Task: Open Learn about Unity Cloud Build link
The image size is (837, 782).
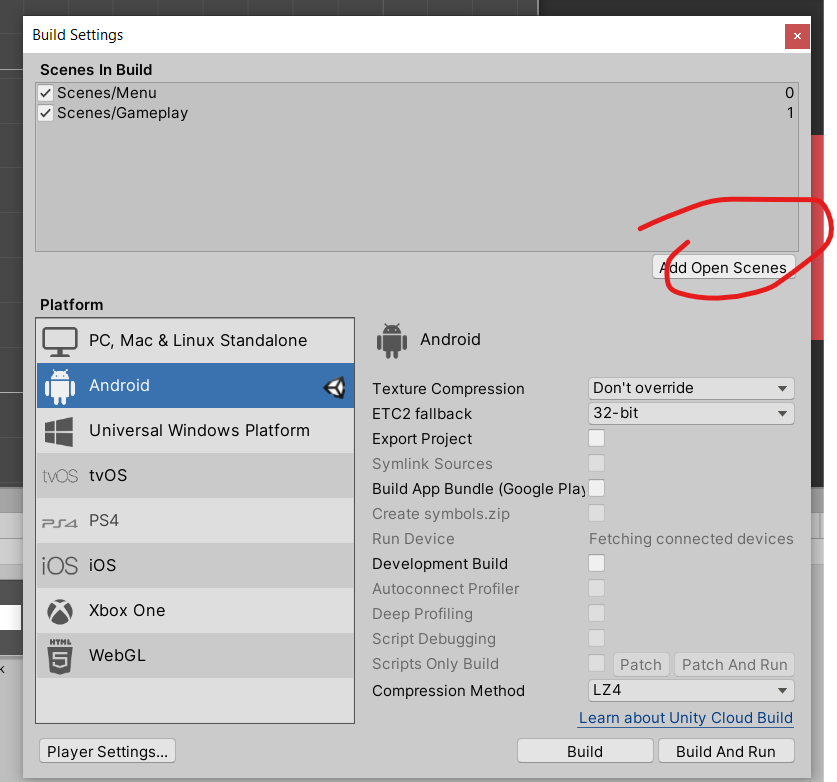Action: pyautogui.click(x=686, y=718)
